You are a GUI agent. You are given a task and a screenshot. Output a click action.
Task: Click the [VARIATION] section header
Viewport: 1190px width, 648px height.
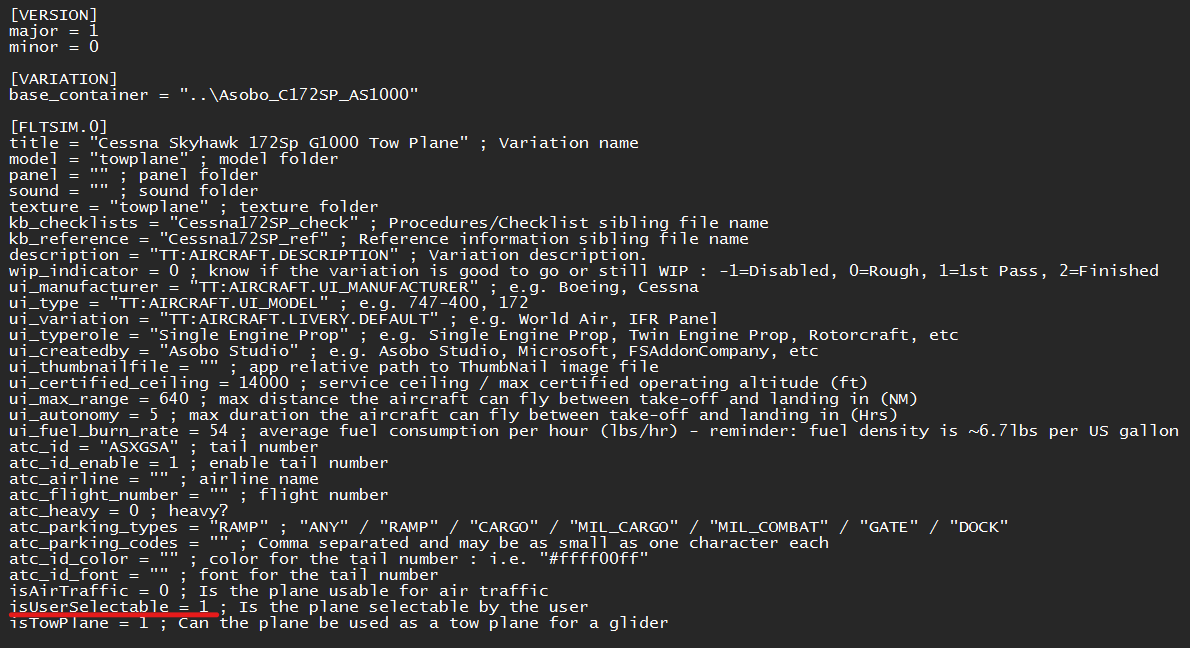(63, 79)
